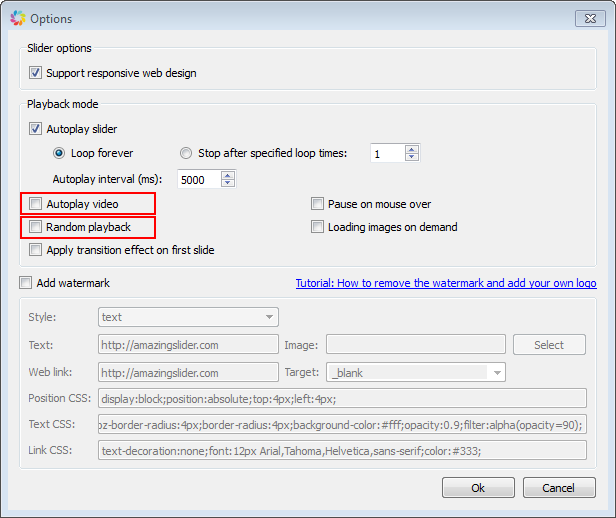Enable Pause on mouse over
This screenshot has height=518, width=616.
(317, 203)
